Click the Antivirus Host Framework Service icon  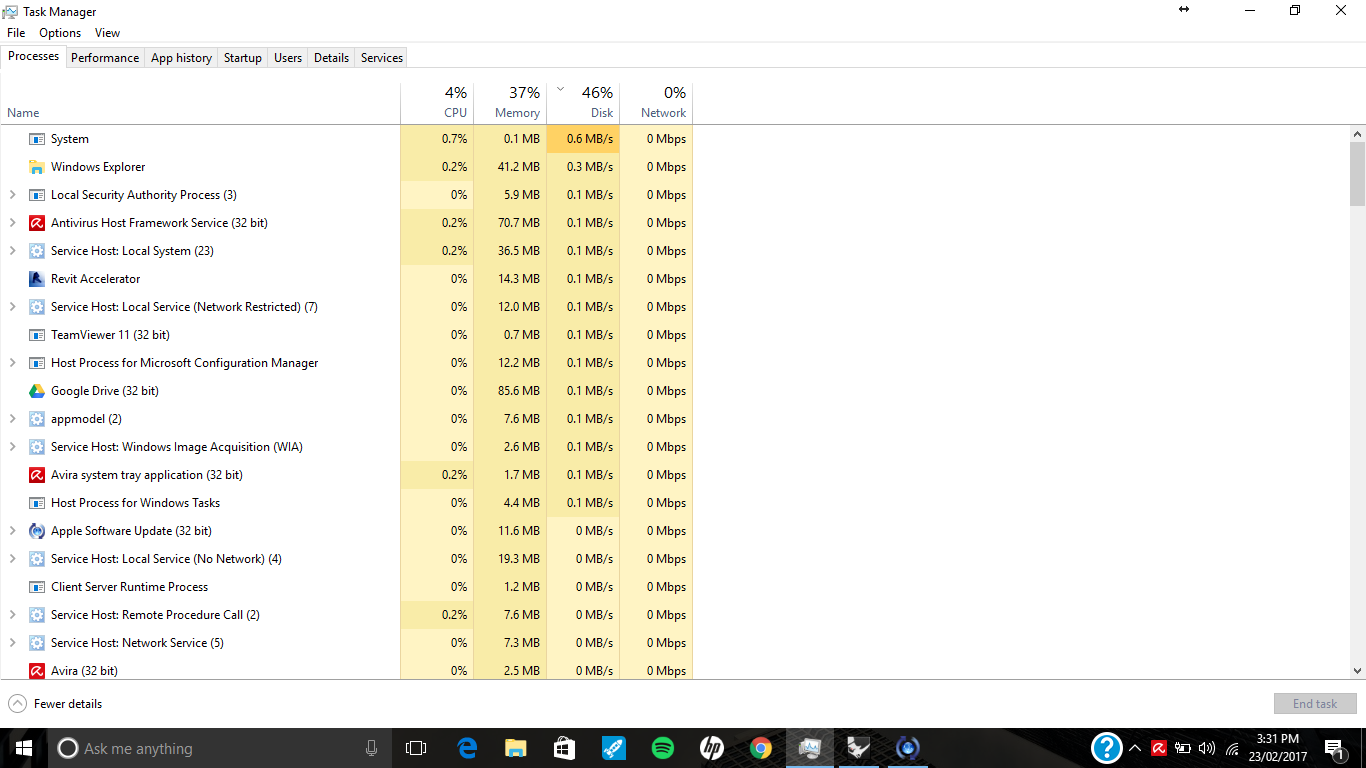[37, 223]
